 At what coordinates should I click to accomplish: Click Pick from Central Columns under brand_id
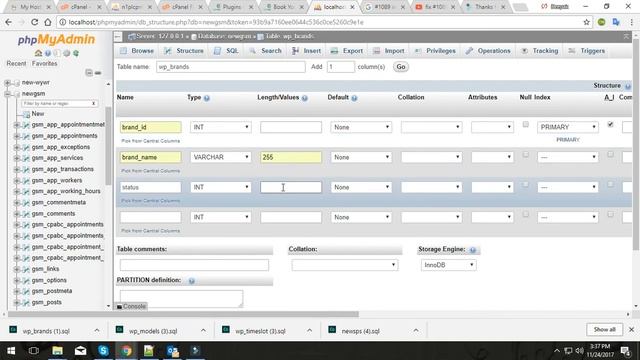click(150, 141)
